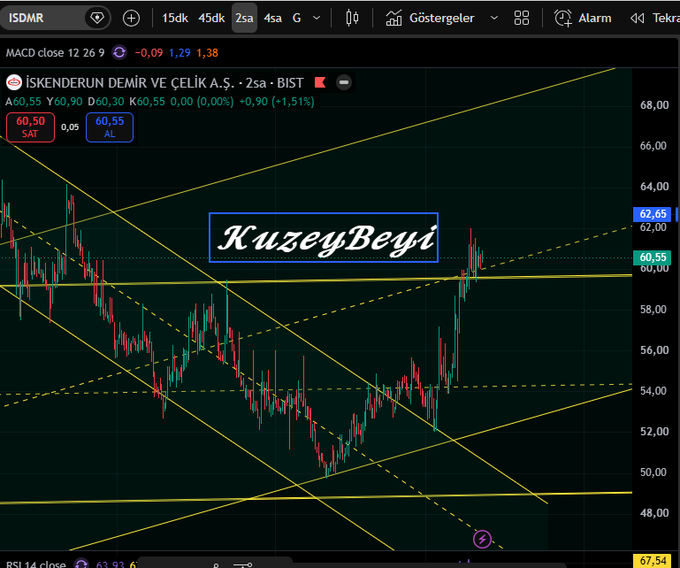Click the İskenderun Demir company logo
The width and height of the screenshot is (680, 568).
[x=14, y=82]
